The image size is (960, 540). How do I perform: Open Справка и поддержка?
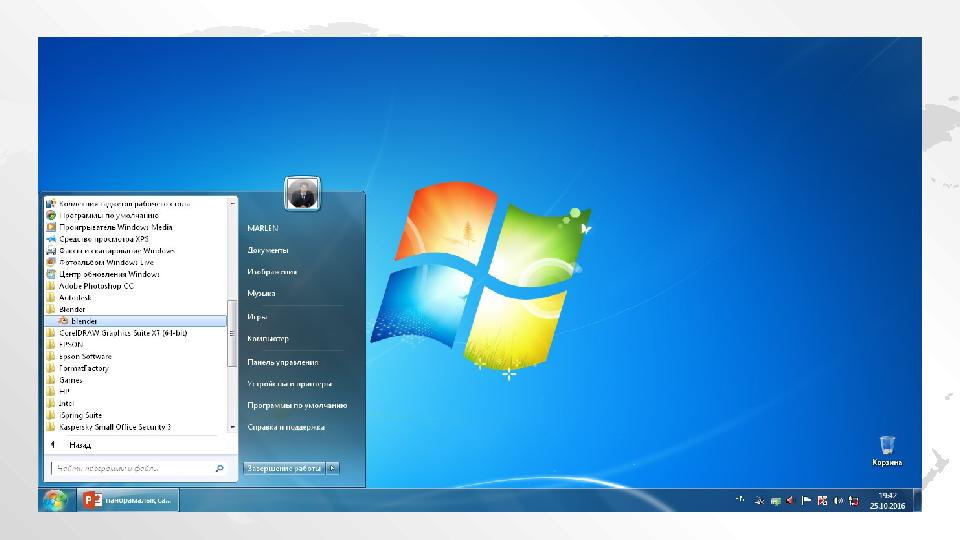pyautogui.click(x=286, y=427)
